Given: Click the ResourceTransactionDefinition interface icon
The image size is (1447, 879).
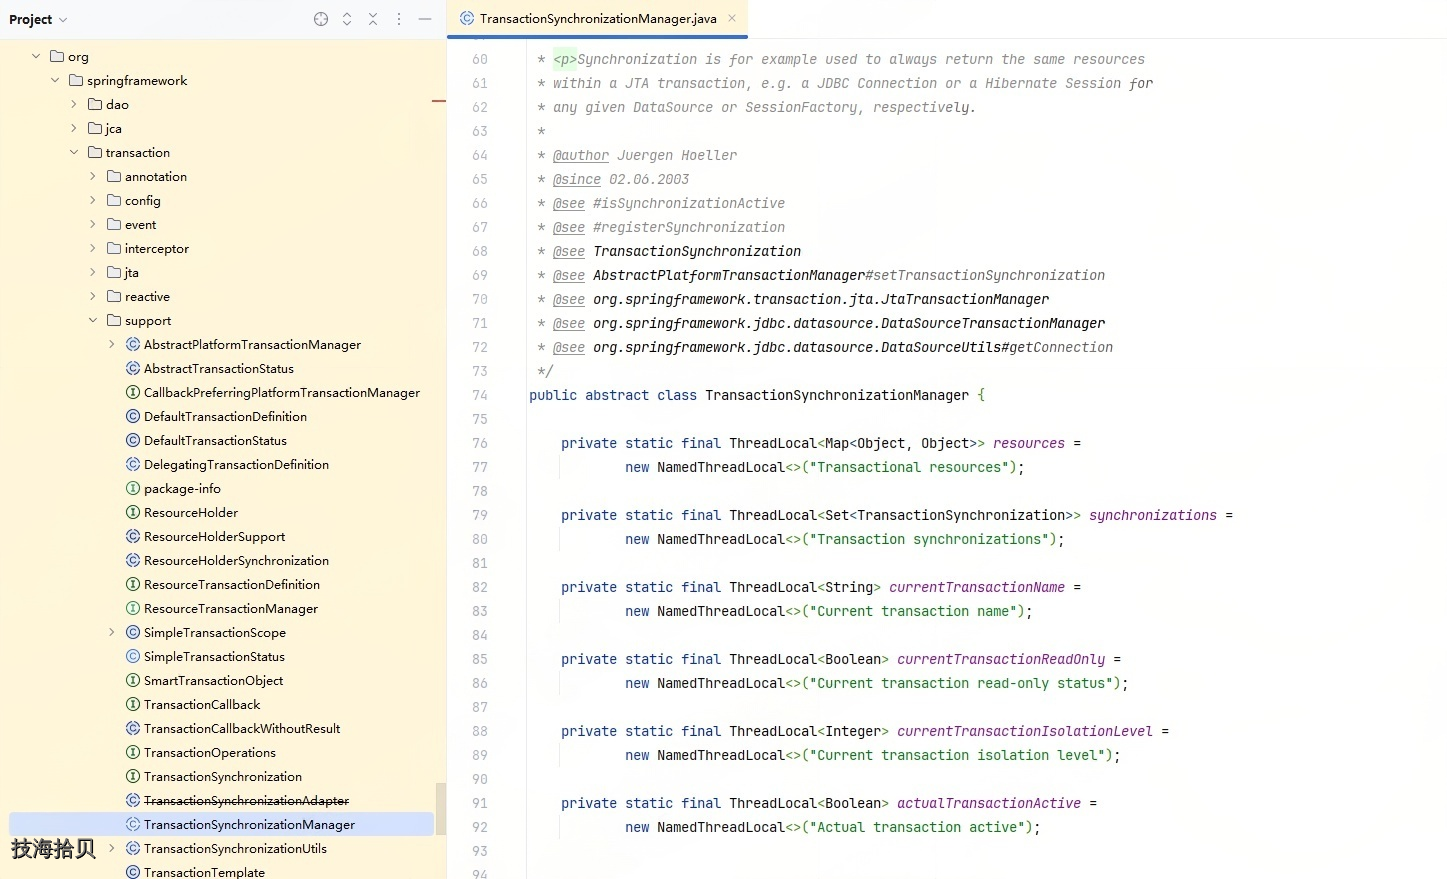Looking at the screenshot, I should tap(133, 585).
